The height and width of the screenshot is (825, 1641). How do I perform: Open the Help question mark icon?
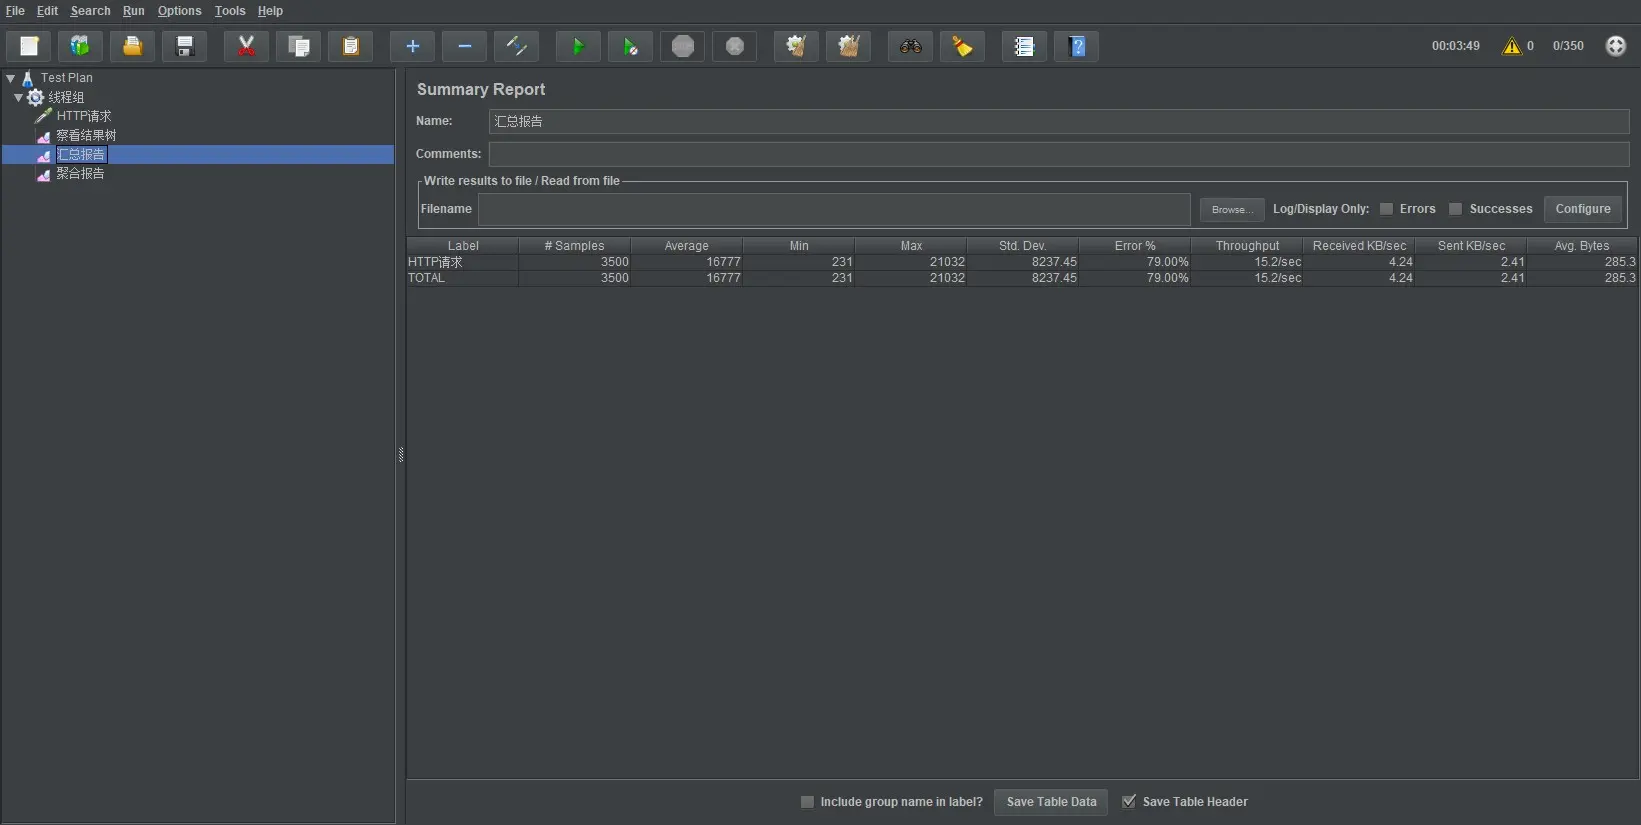[1077, 46]
